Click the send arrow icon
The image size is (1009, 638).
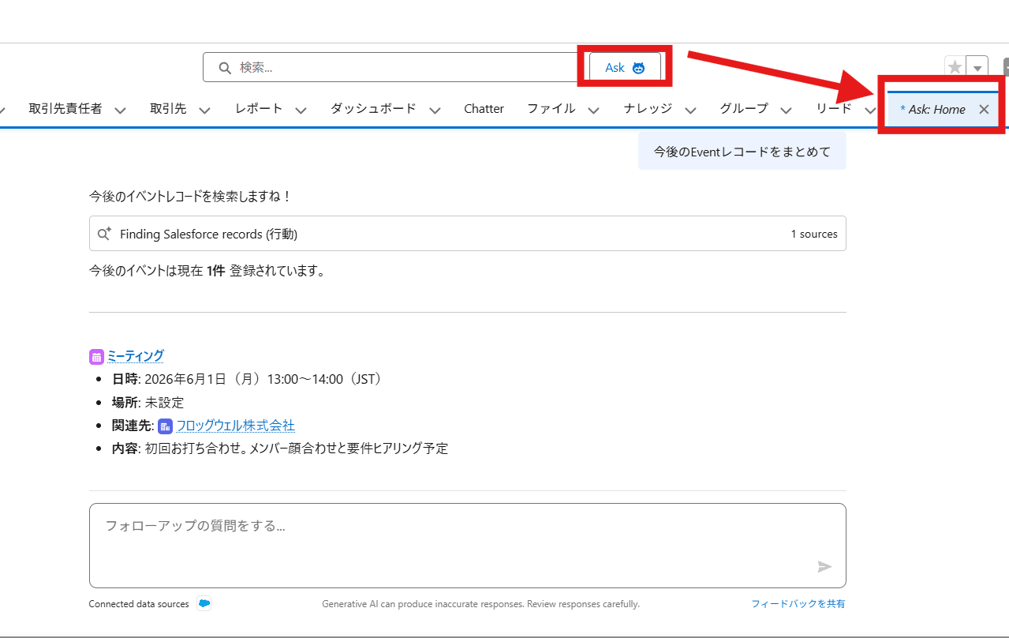point(824,567)
